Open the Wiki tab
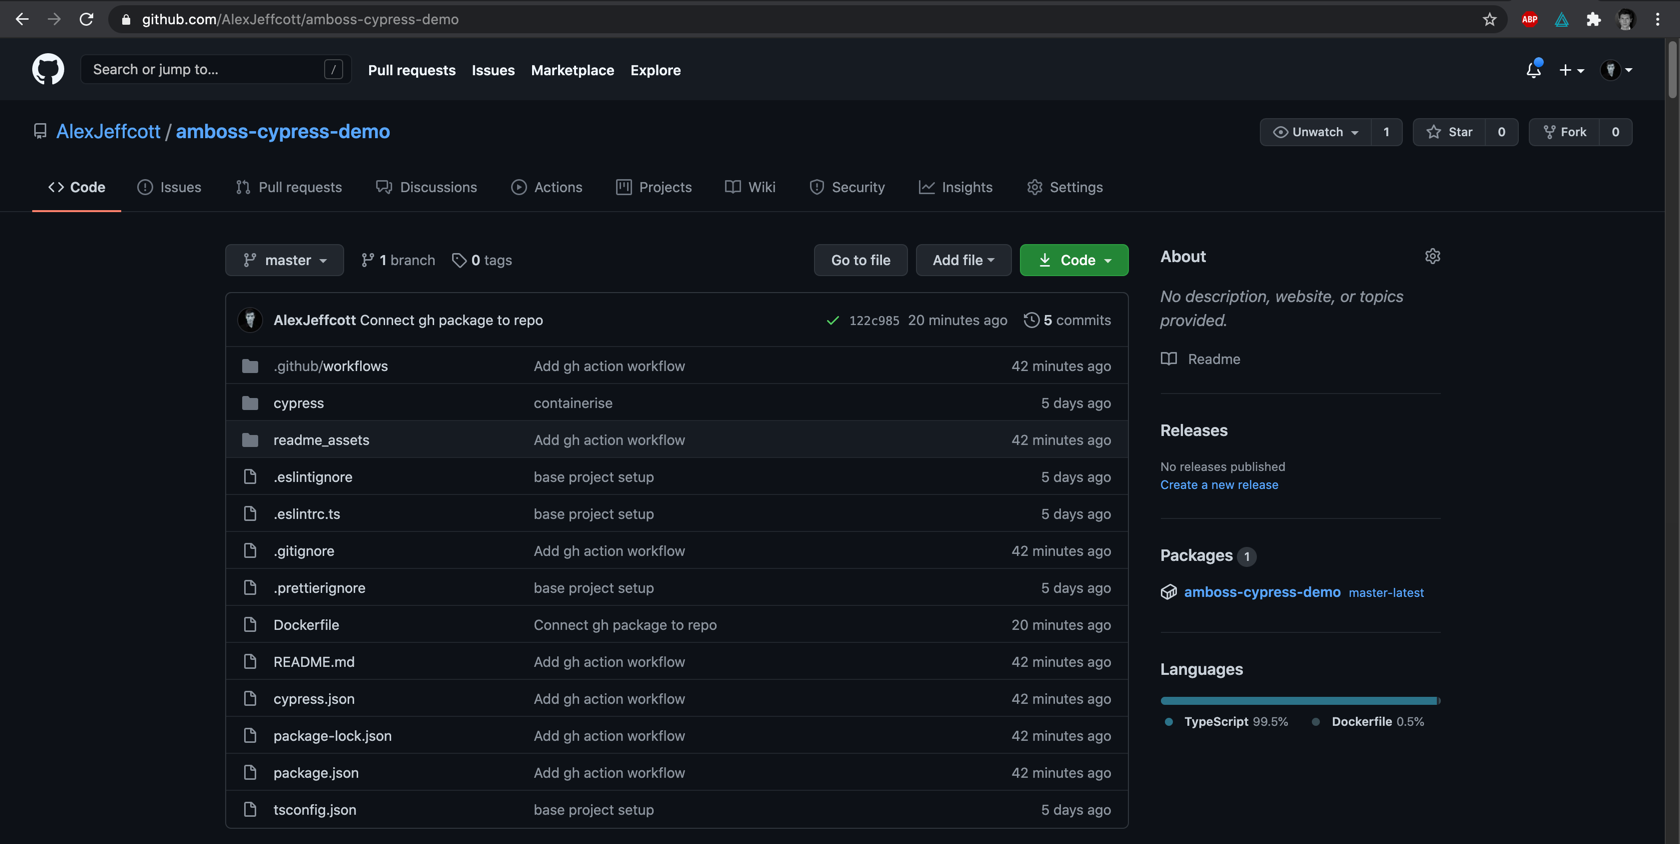This screenshot has height=844, width=1680. (x=750, y=187)
